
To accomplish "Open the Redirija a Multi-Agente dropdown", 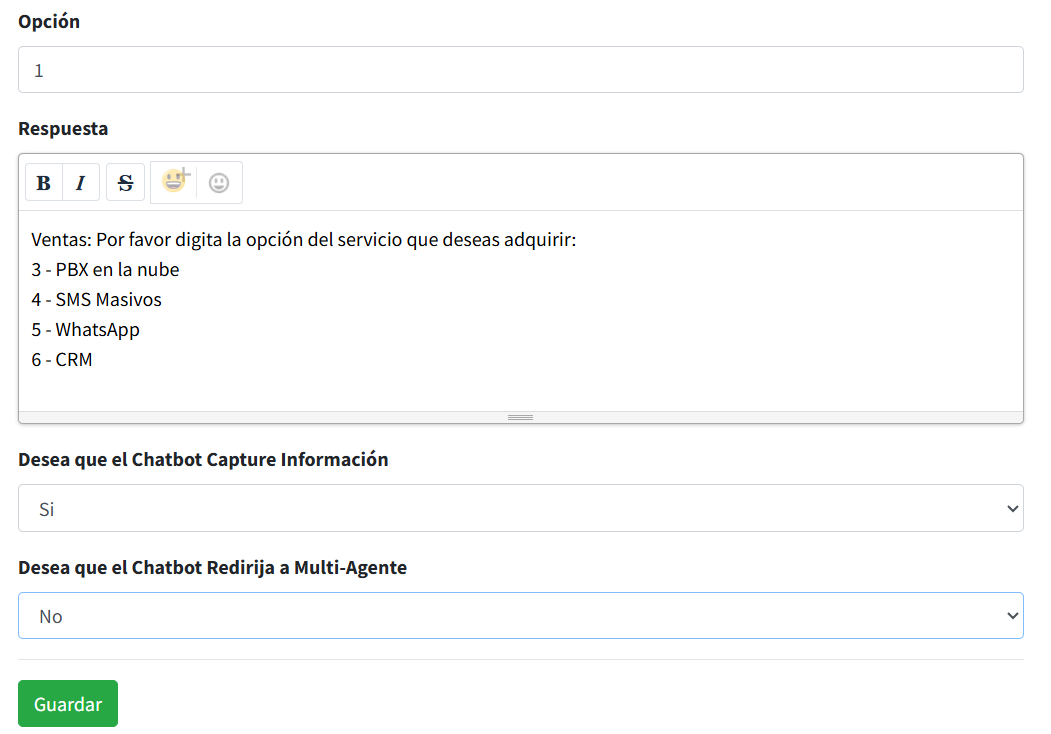I will pyautogui.click(x=521, y=615).
